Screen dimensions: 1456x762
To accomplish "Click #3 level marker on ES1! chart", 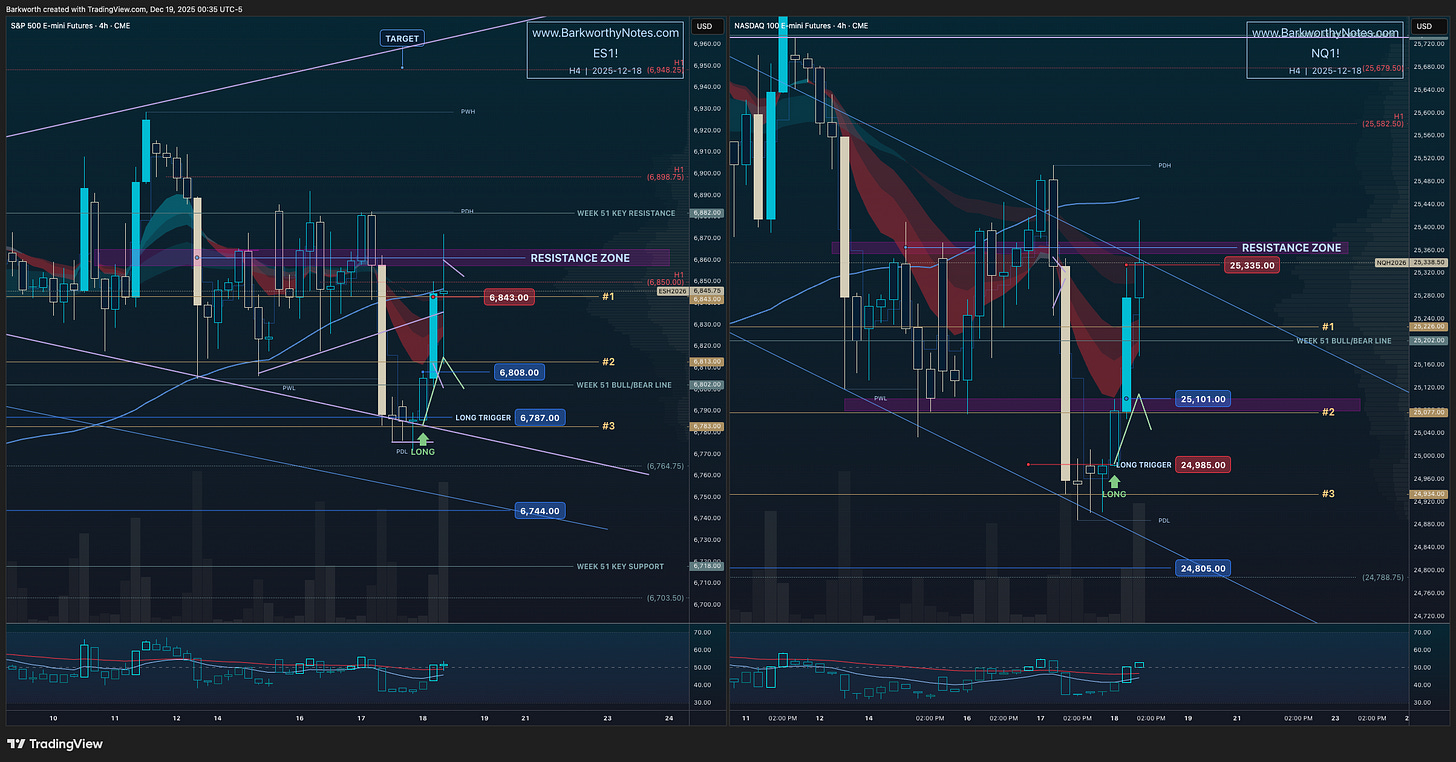I will pyautogui.click(x=608, y=426).
